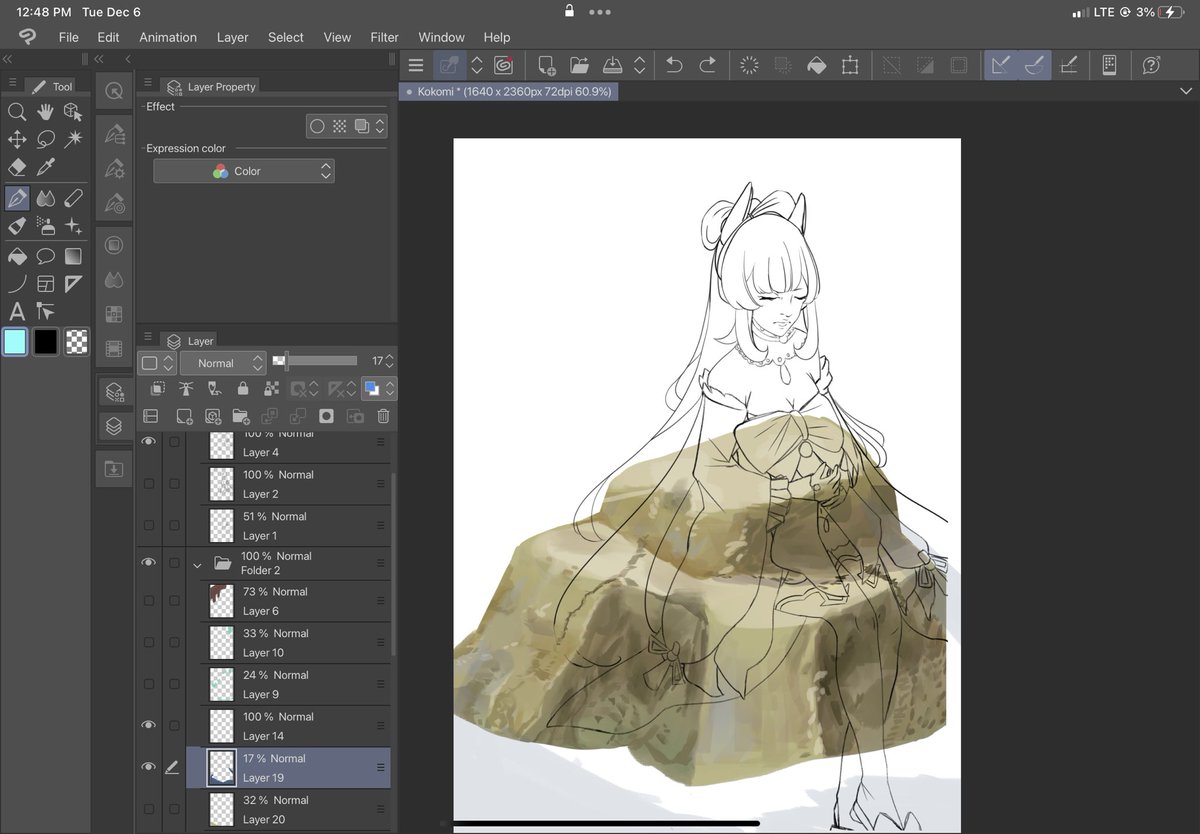Viewport: 1200px width, 834px height.
Task: Click the Tool palette tab
Action: click(x=51, y=87)
